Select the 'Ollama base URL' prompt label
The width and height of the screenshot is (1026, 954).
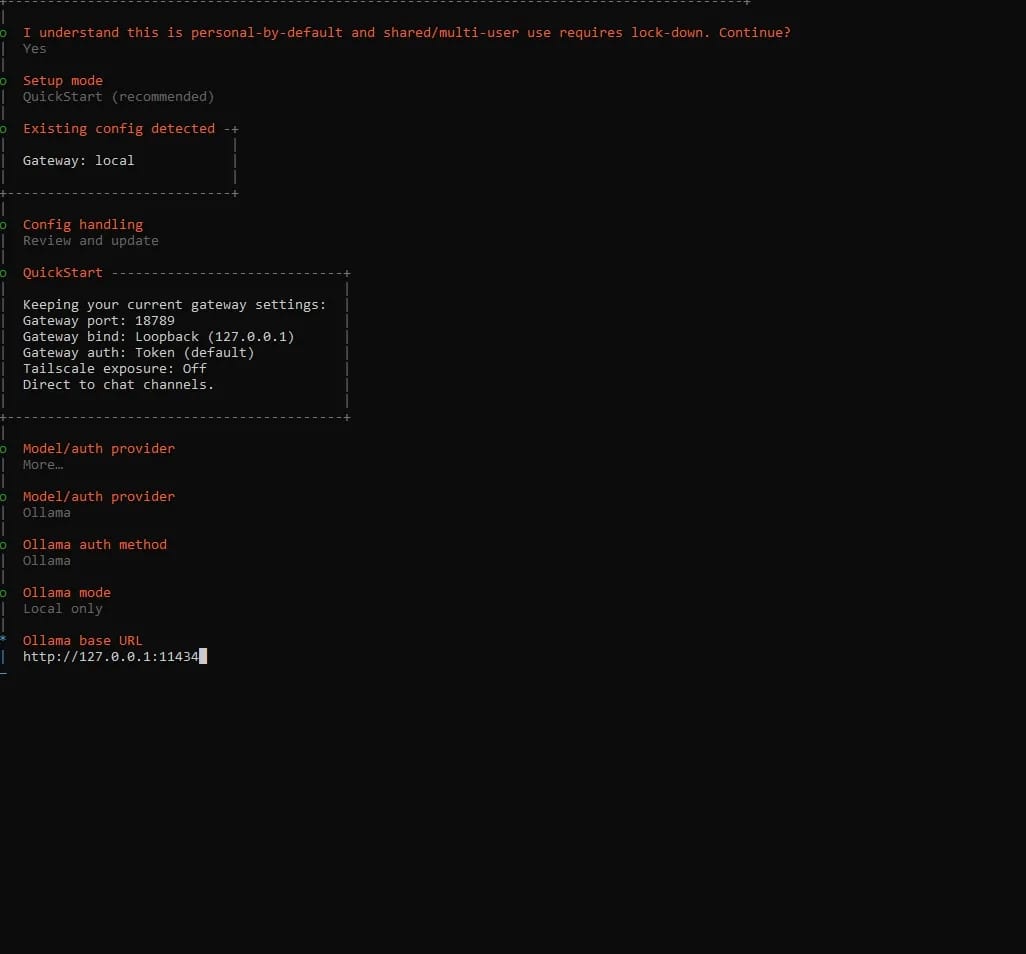coord(82,641)
